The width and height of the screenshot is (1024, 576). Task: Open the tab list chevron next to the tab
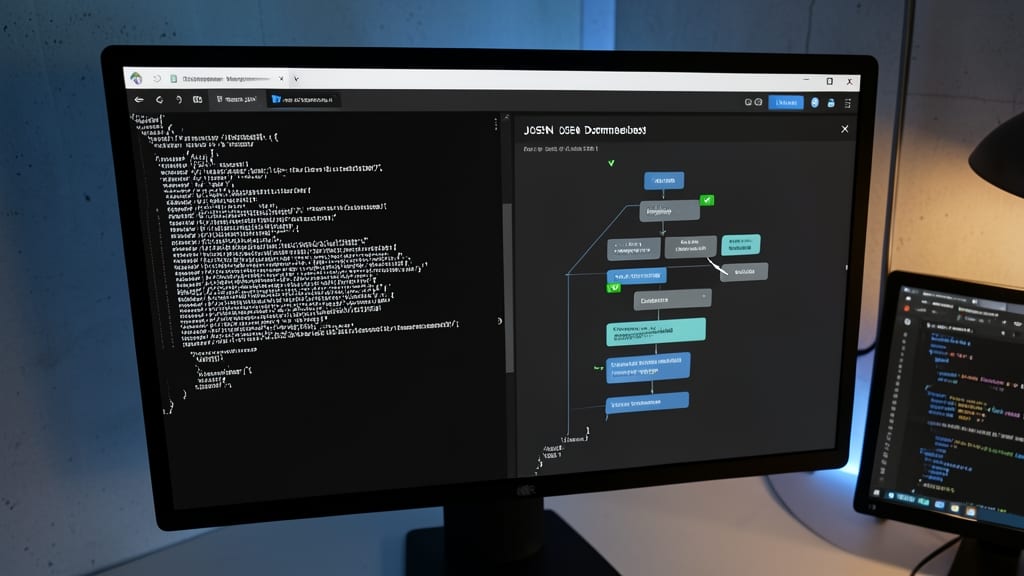[296, 79]
